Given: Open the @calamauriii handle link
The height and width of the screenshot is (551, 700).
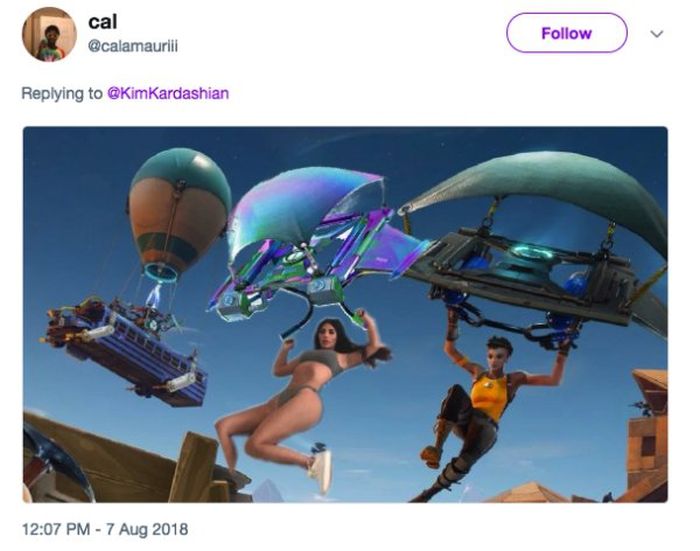Looking at the screenshot, I should 133,46.
